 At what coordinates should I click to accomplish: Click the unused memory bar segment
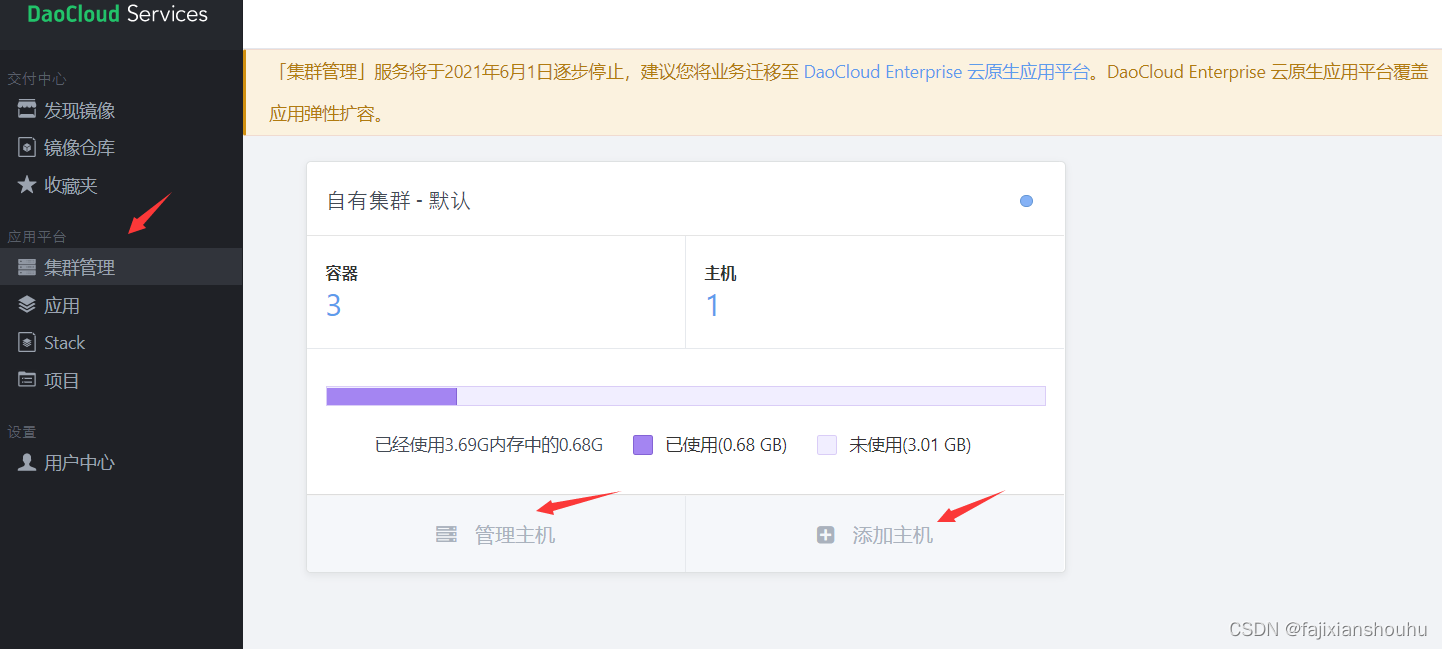(751, 396)
